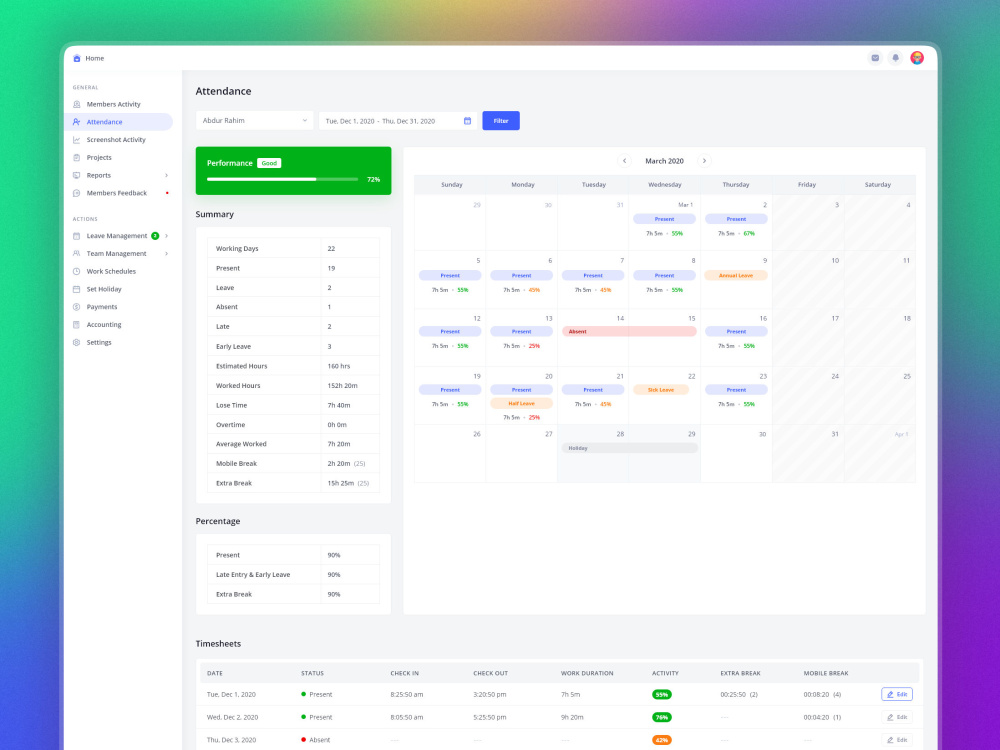This screenshot has width=1000, height=750.
Task: Select Attendance in the sidebar
Action: click(119, 122)
